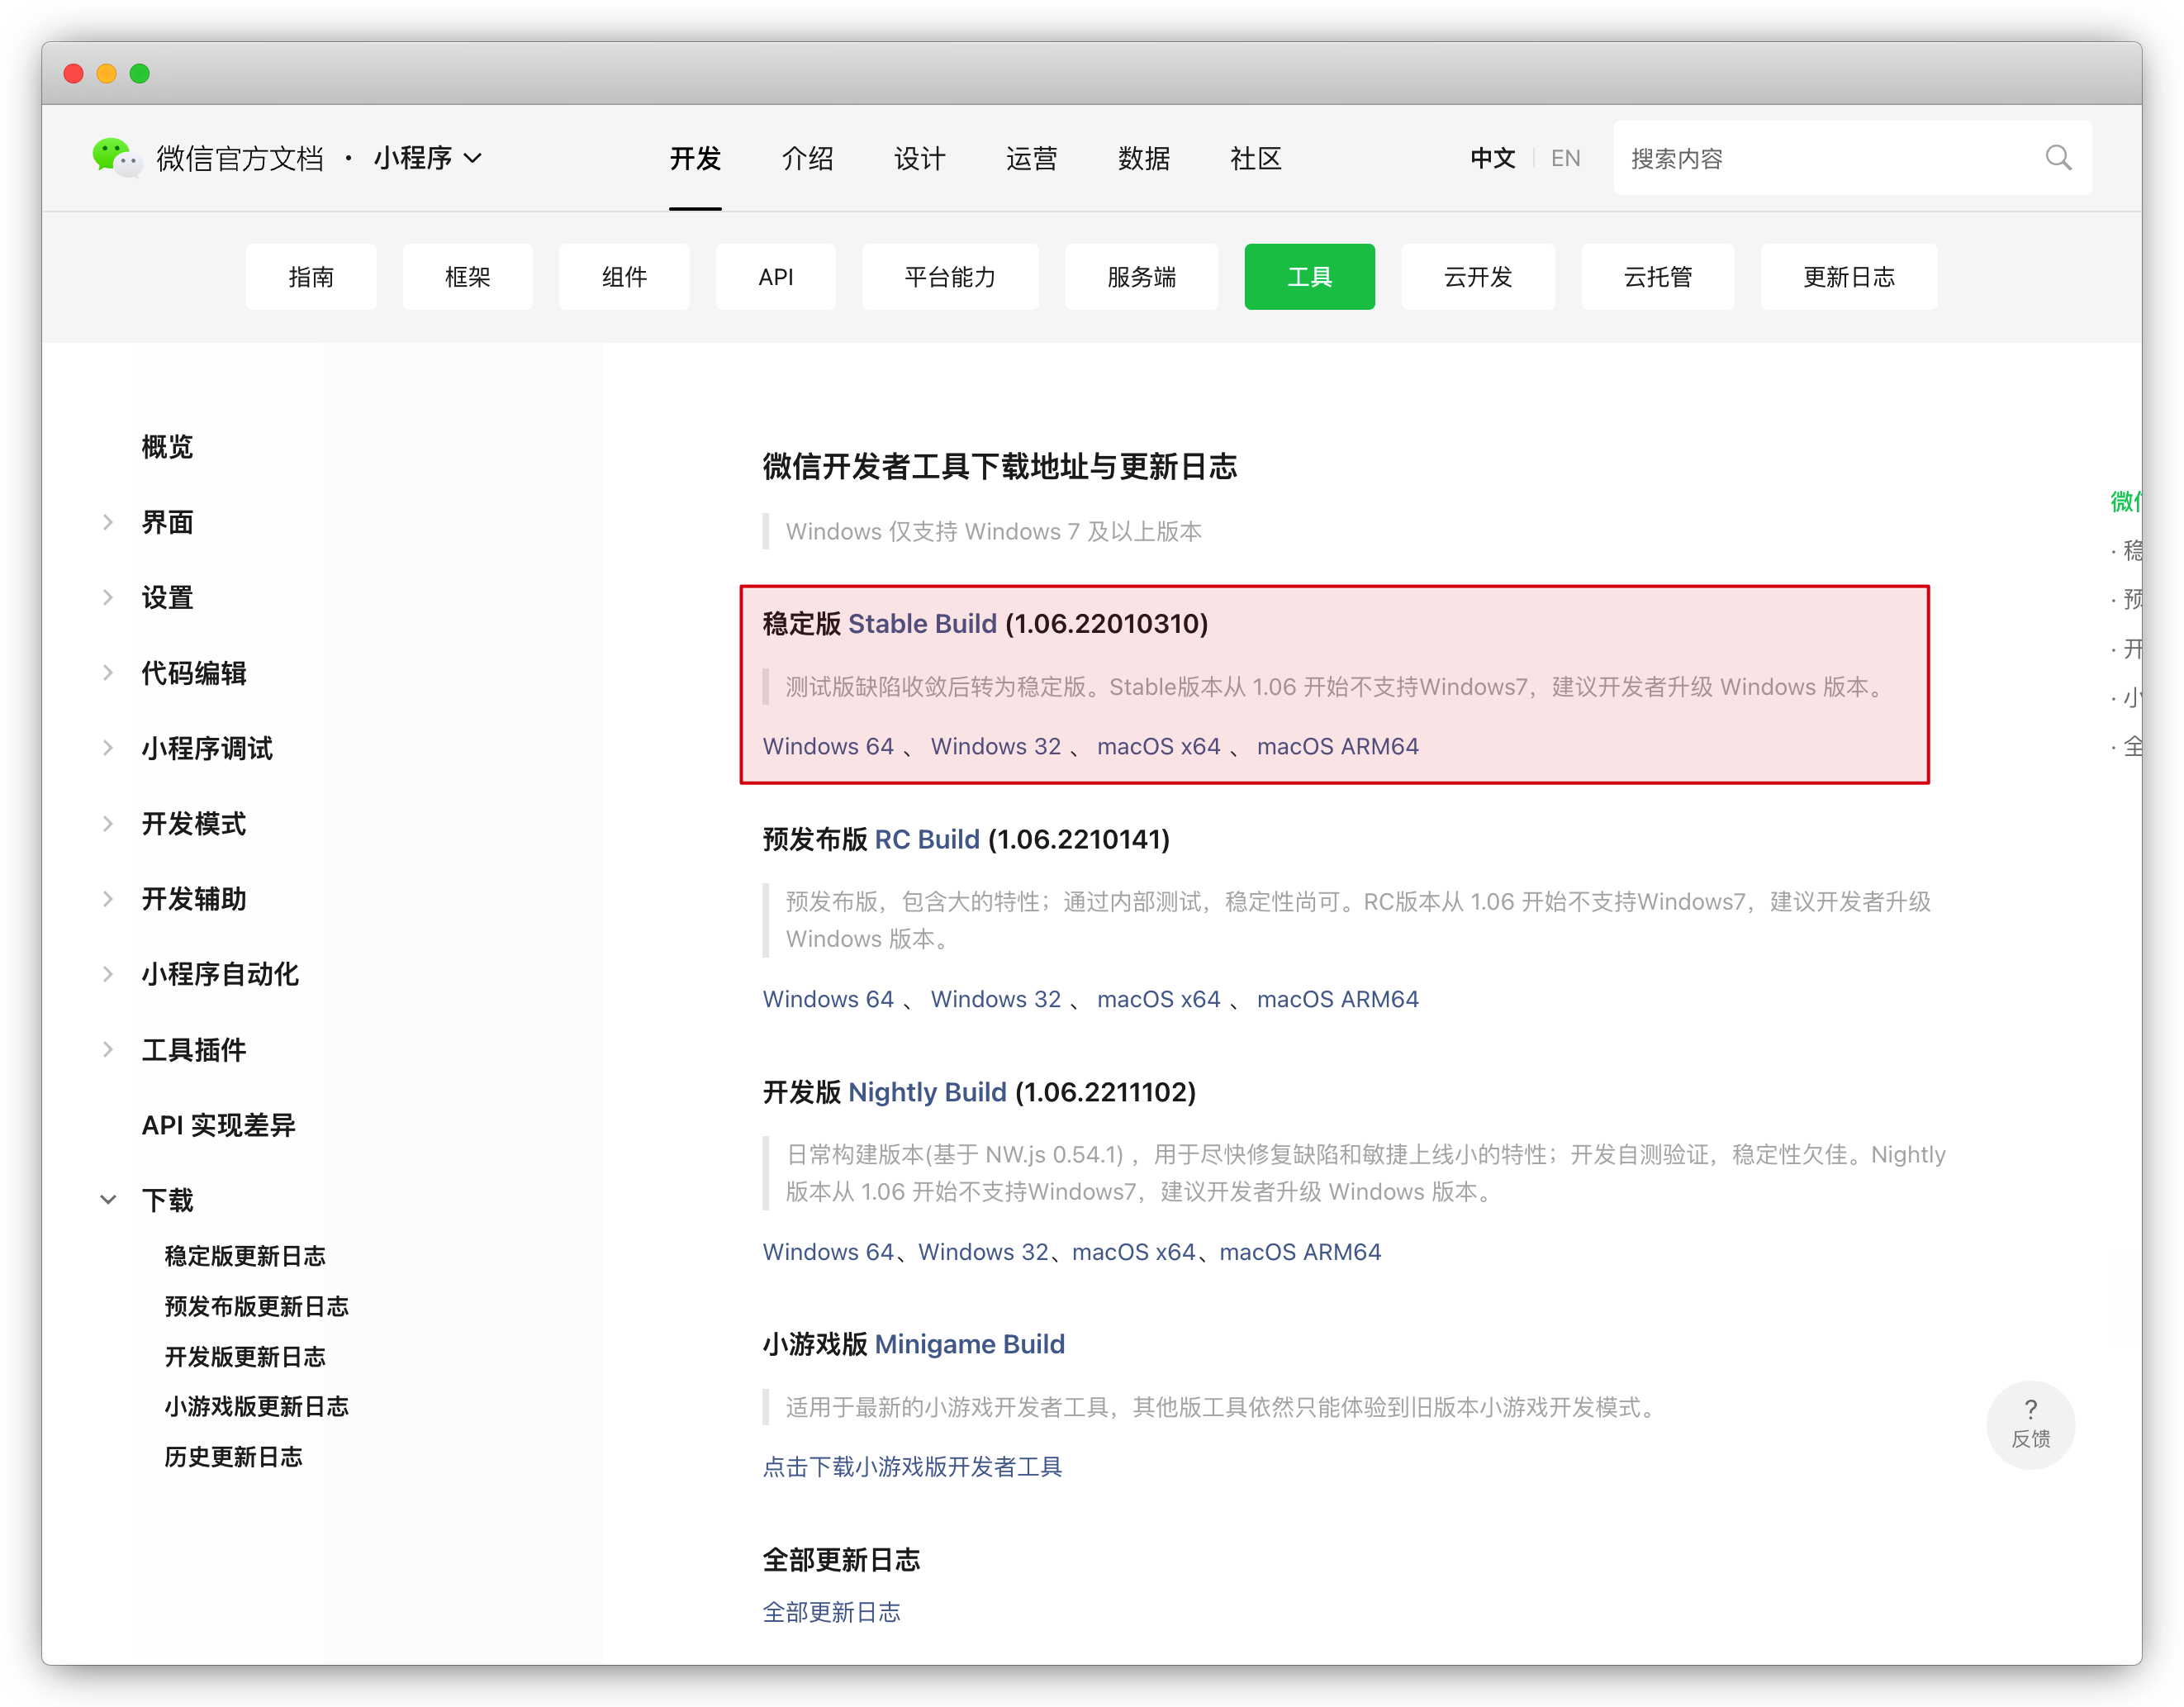
Task: Select 中文 language option
Action: click(x=1492, y=158)
